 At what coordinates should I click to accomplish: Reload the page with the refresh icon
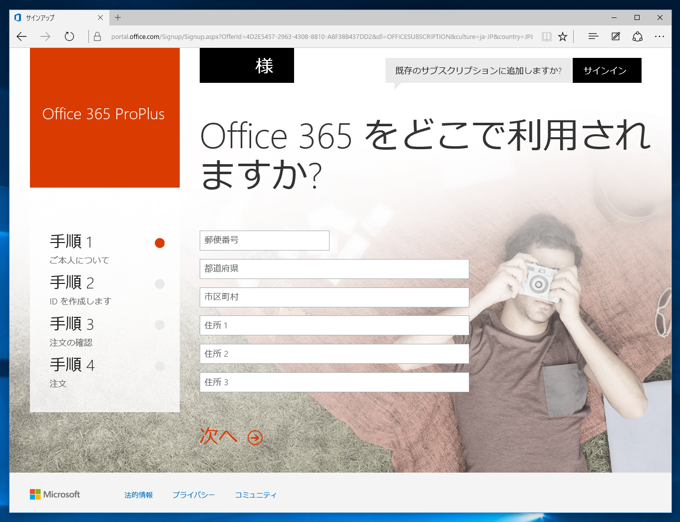(x=69, y=37)
